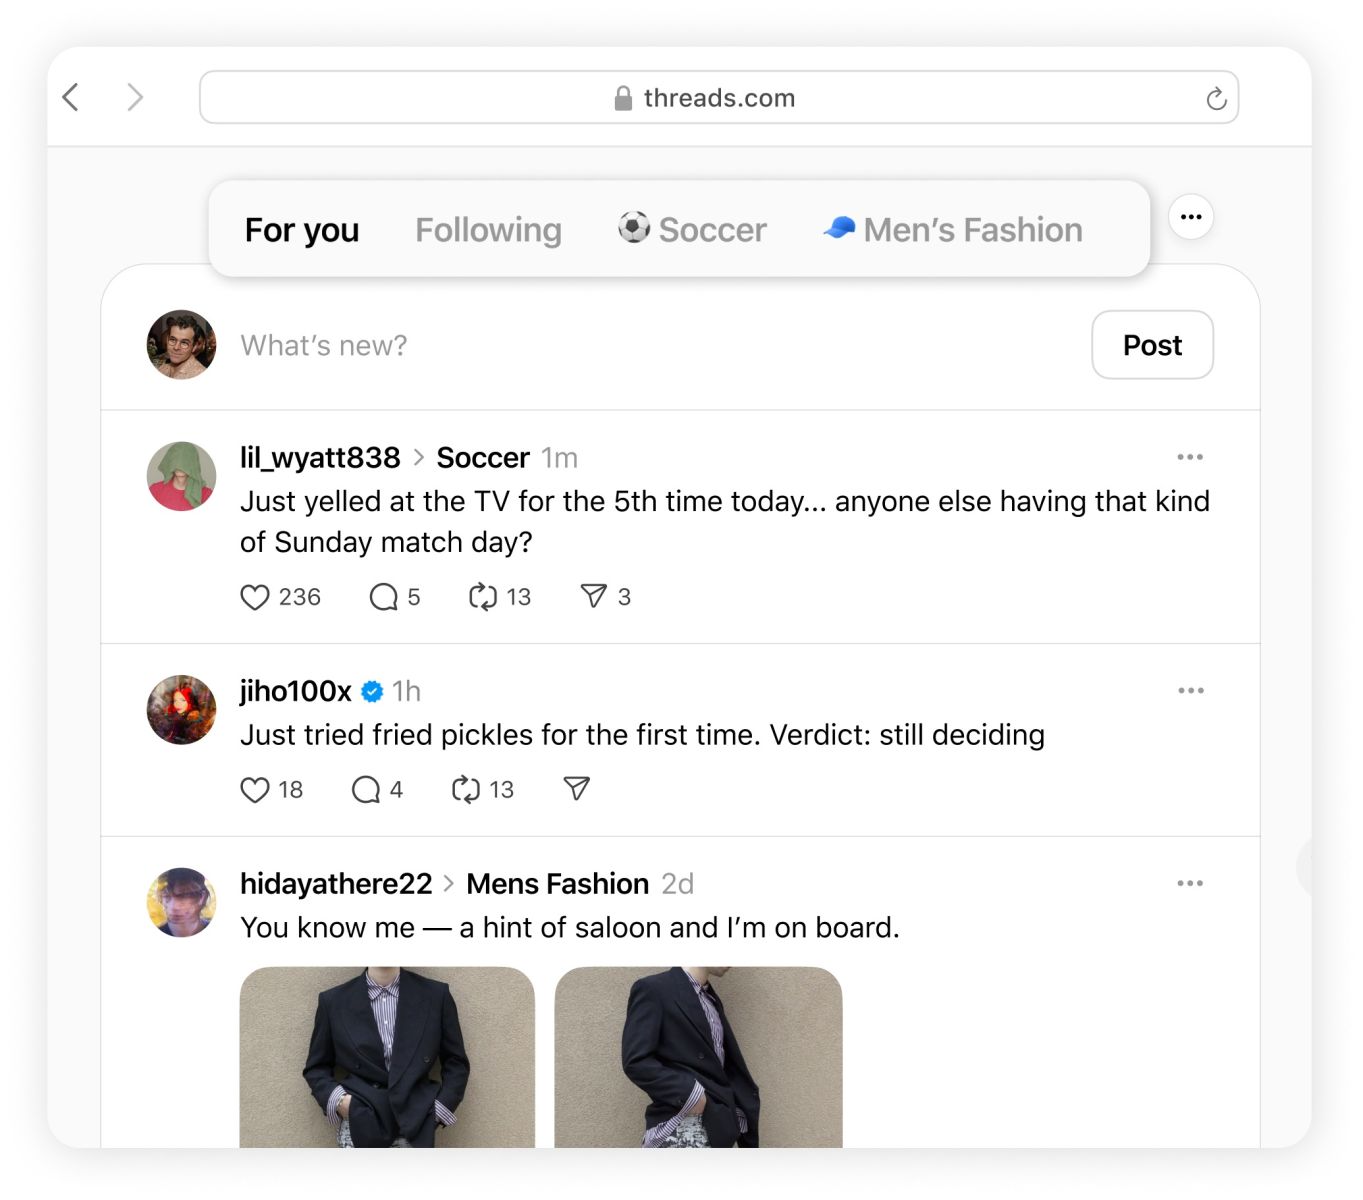Open the feed options button beside the tabs
1363x1200 pixels.
(x=1190, y=217)
